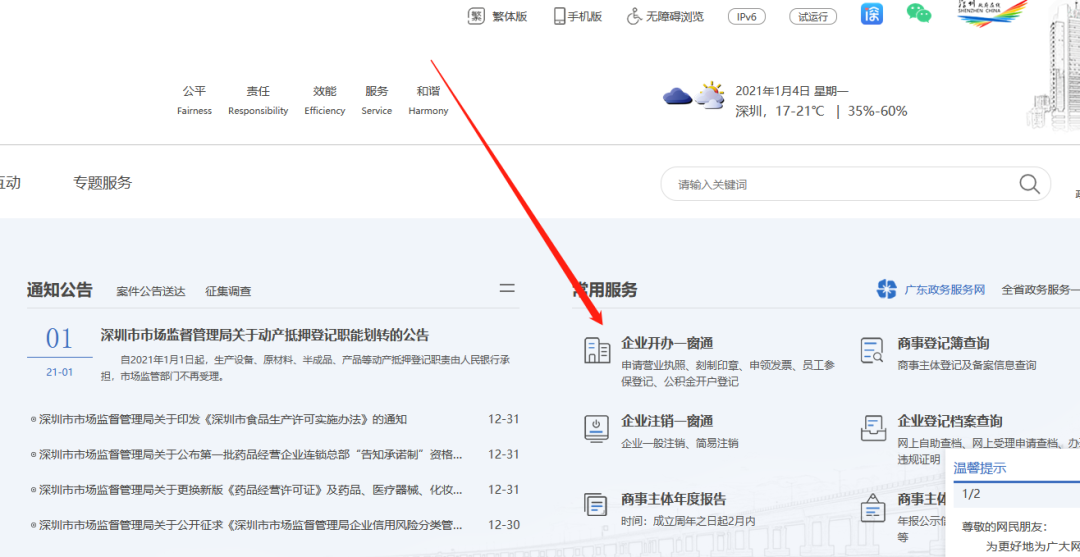
Task: Open notice about 药品经营企业连锁总部 告知承诺制
Action: [x=251, y=454]
